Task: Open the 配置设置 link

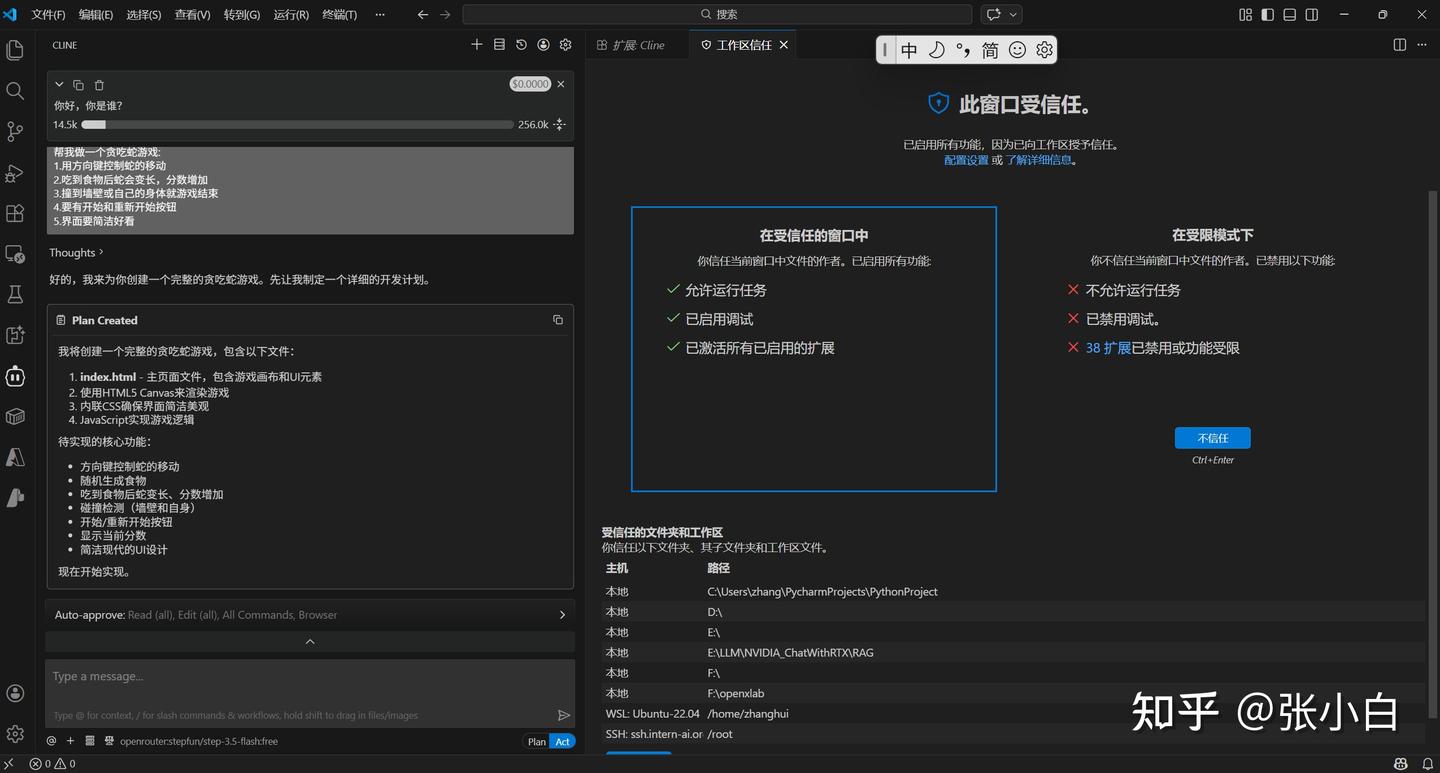Action: 965,160
